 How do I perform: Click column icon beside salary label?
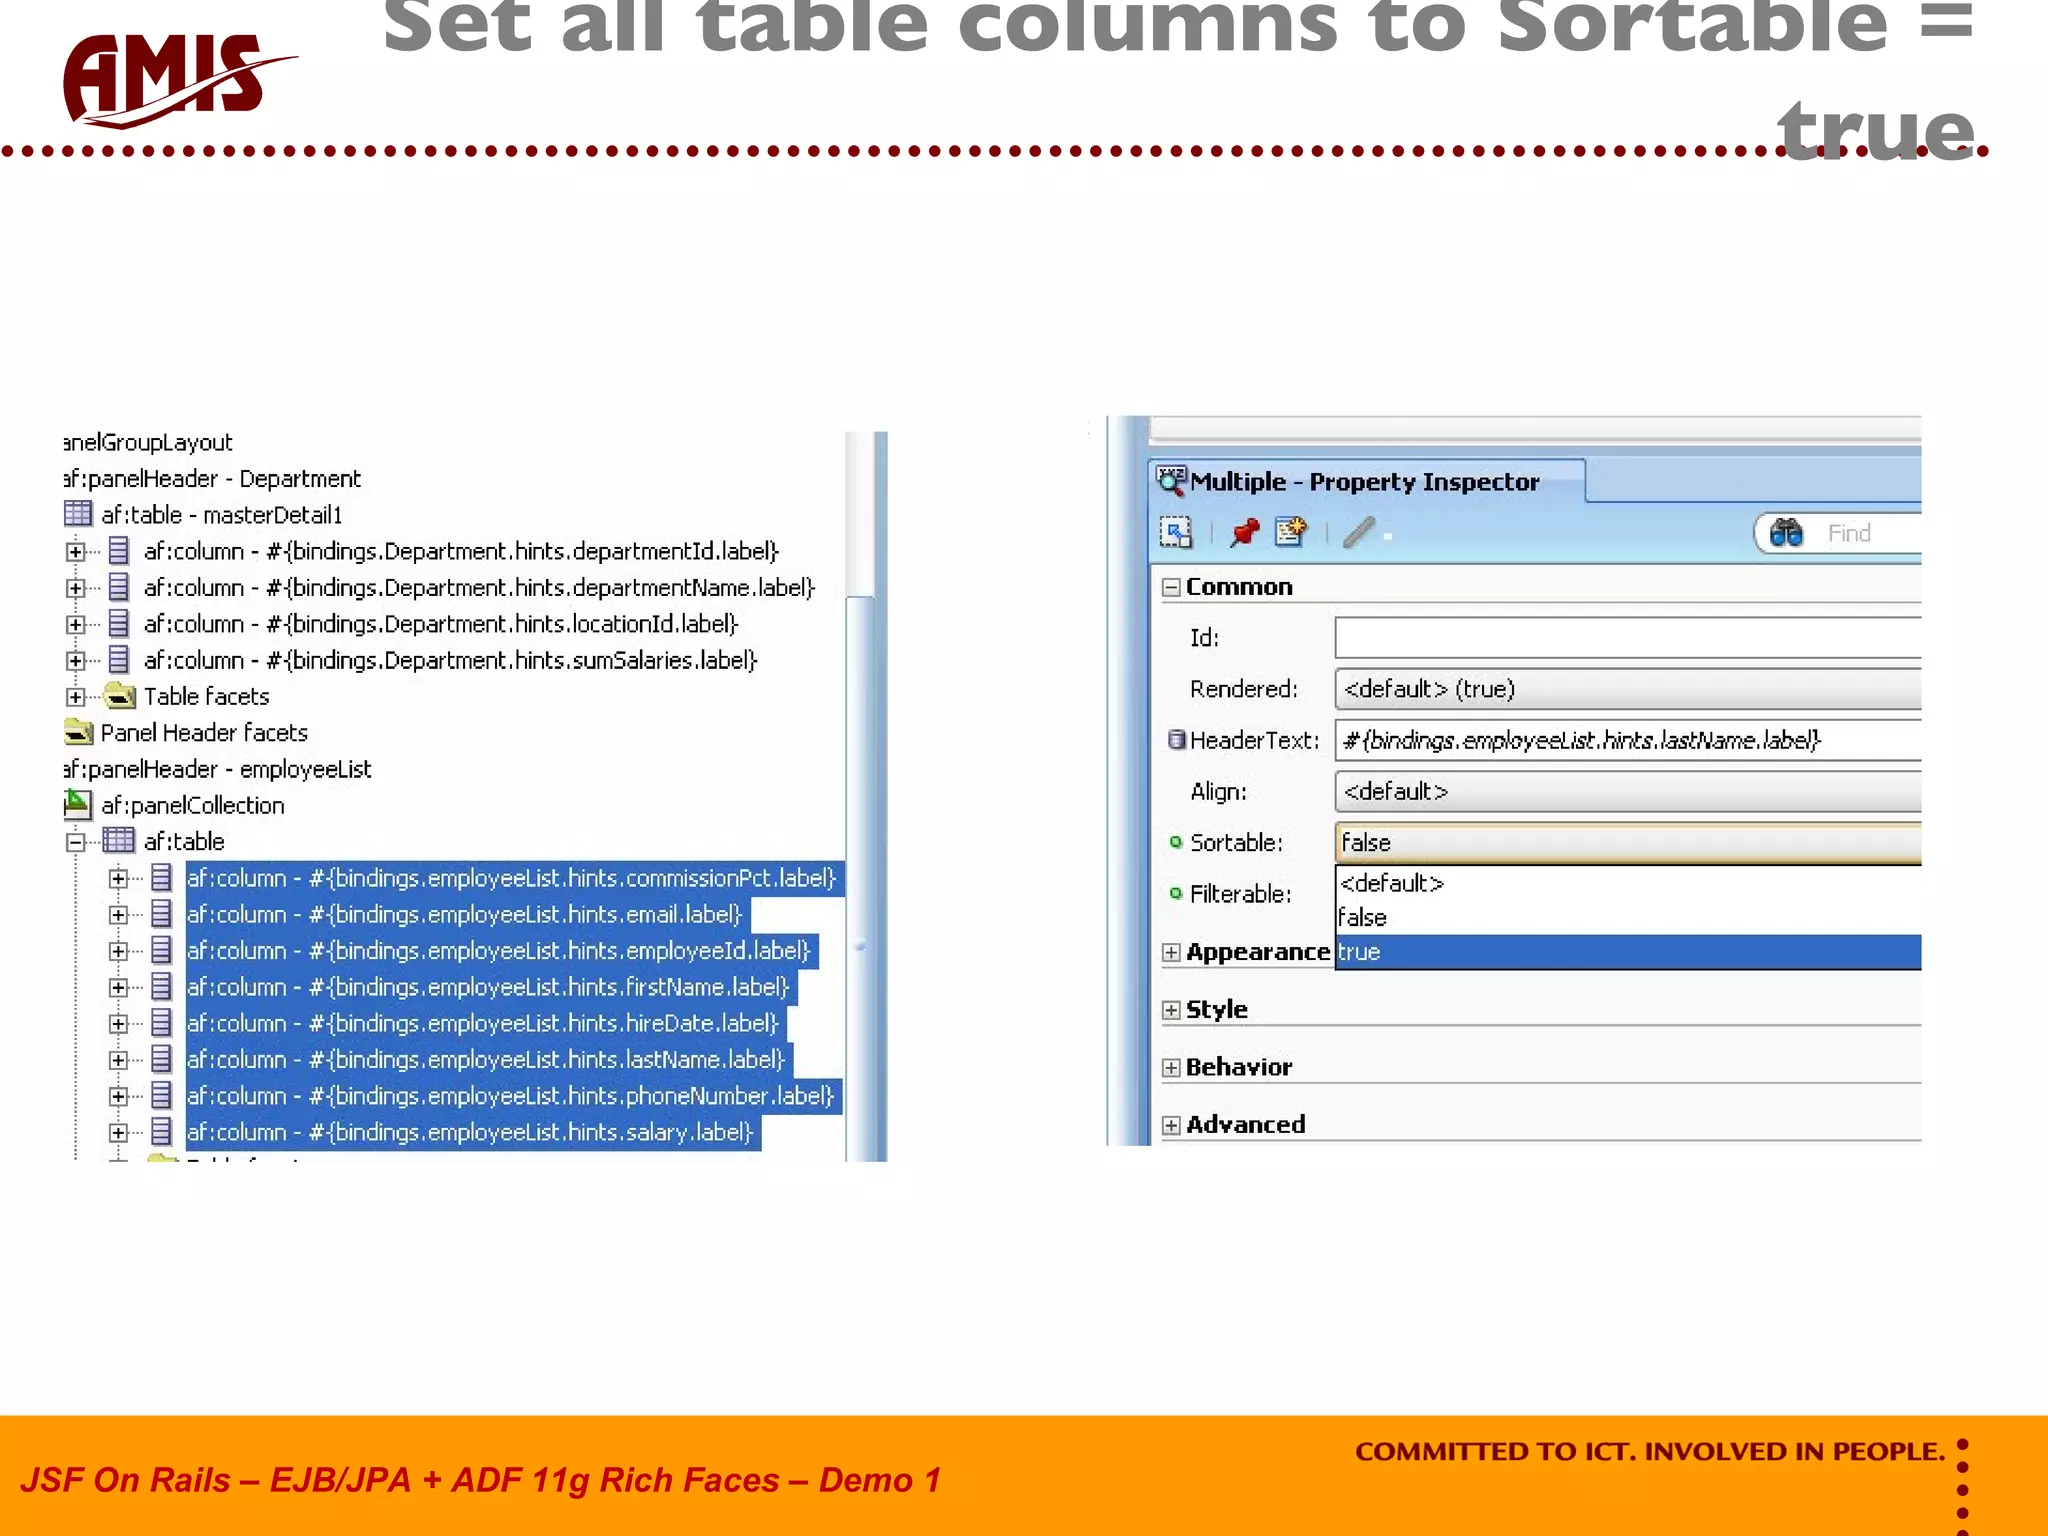161,1131
